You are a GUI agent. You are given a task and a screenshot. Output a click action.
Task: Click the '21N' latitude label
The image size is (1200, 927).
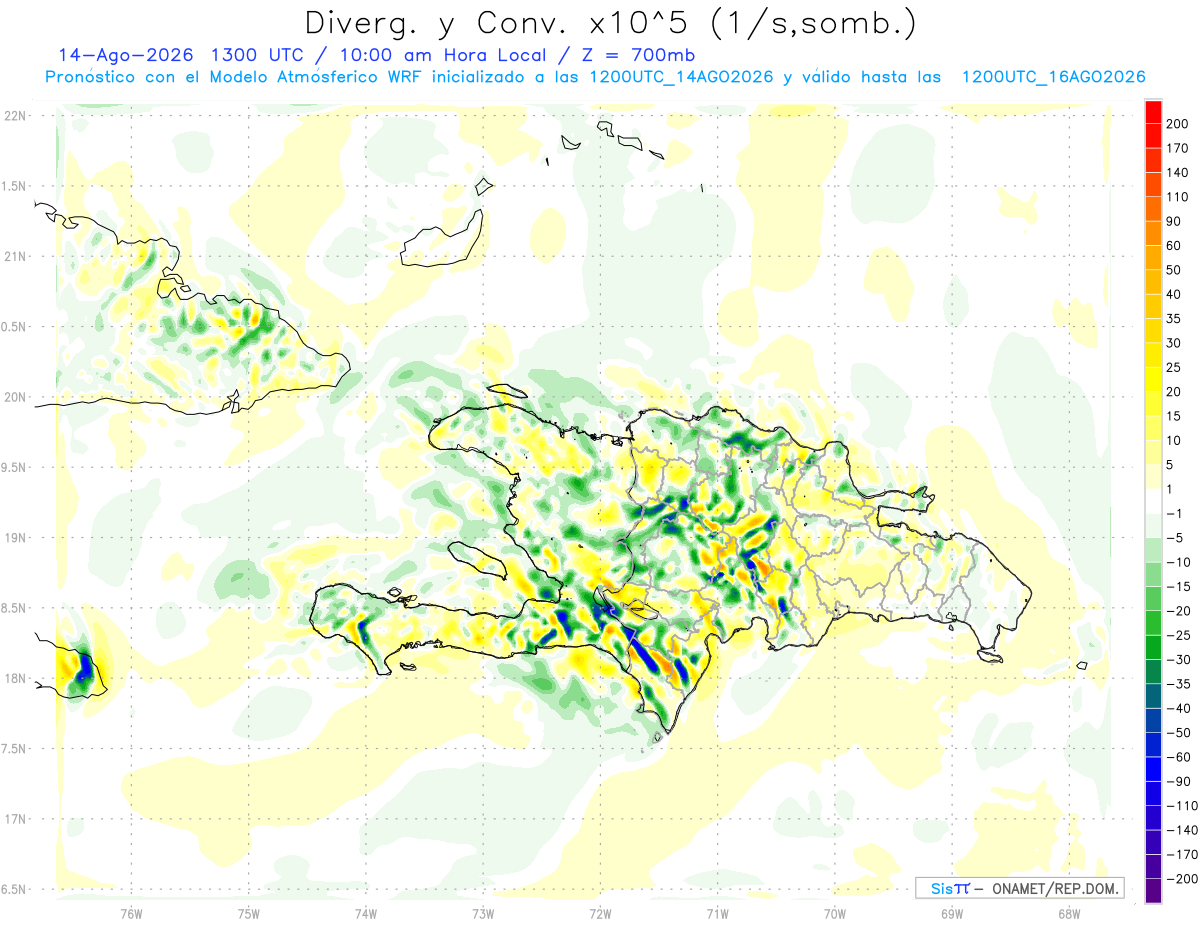14,257
